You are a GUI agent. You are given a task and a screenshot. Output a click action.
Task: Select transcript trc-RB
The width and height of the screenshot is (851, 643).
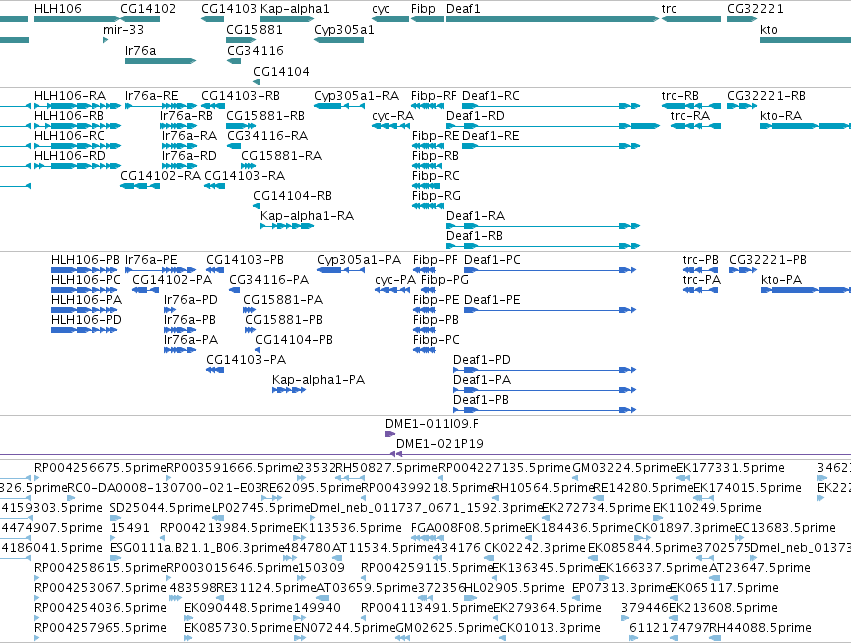pos(691,106)
